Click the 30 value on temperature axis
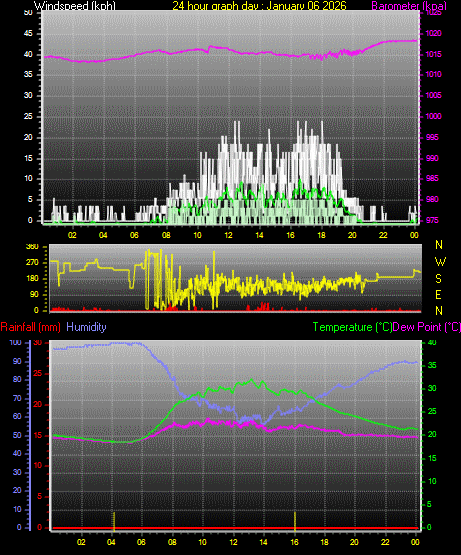 (x=432, y=388)
